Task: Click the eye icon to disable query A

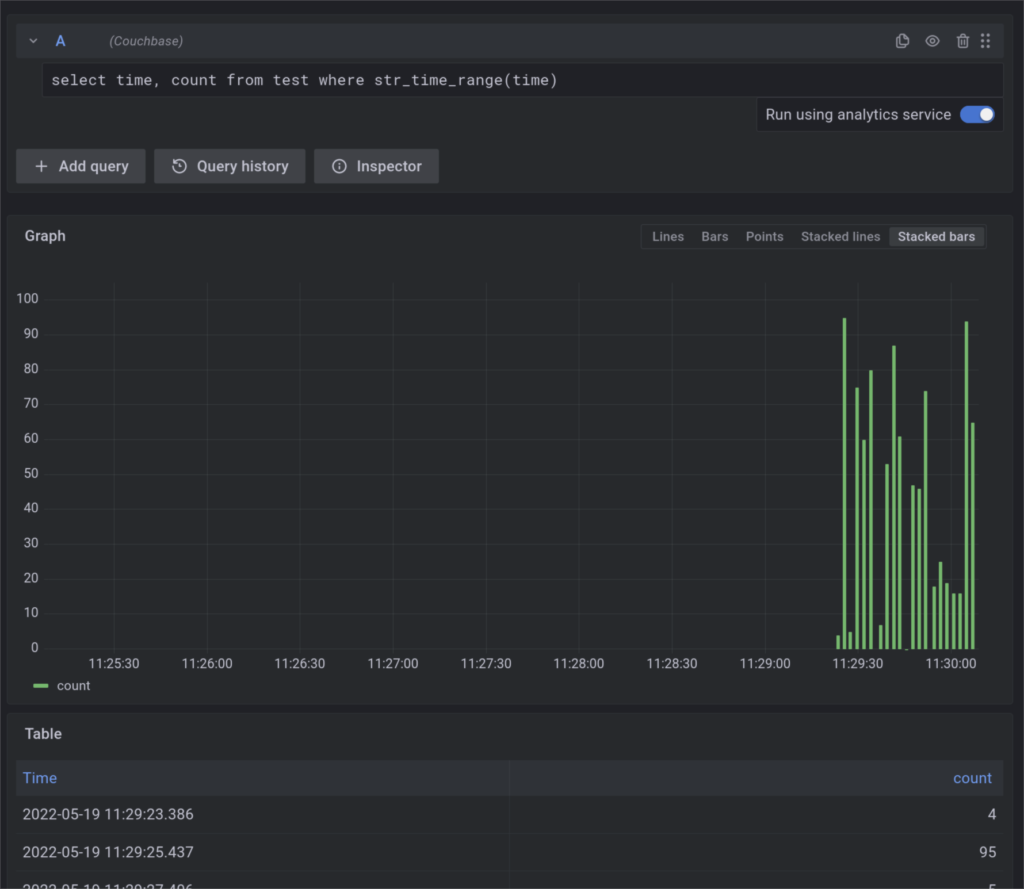Action: (x=932, y=41)
